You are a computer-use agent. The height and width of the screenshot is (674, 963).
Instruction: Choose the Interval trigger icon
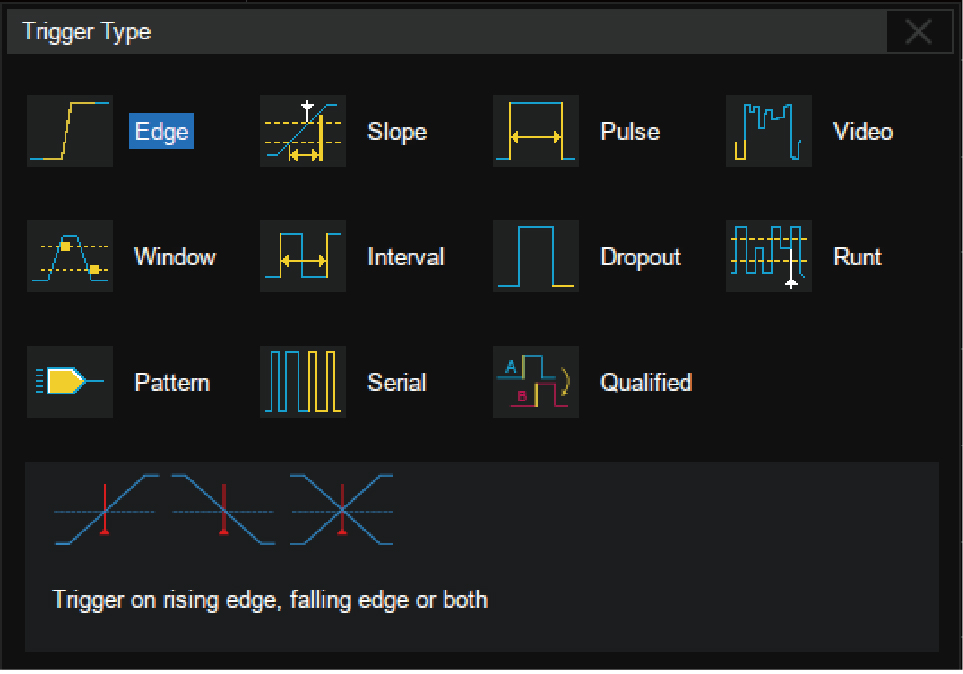coord(302,256)
